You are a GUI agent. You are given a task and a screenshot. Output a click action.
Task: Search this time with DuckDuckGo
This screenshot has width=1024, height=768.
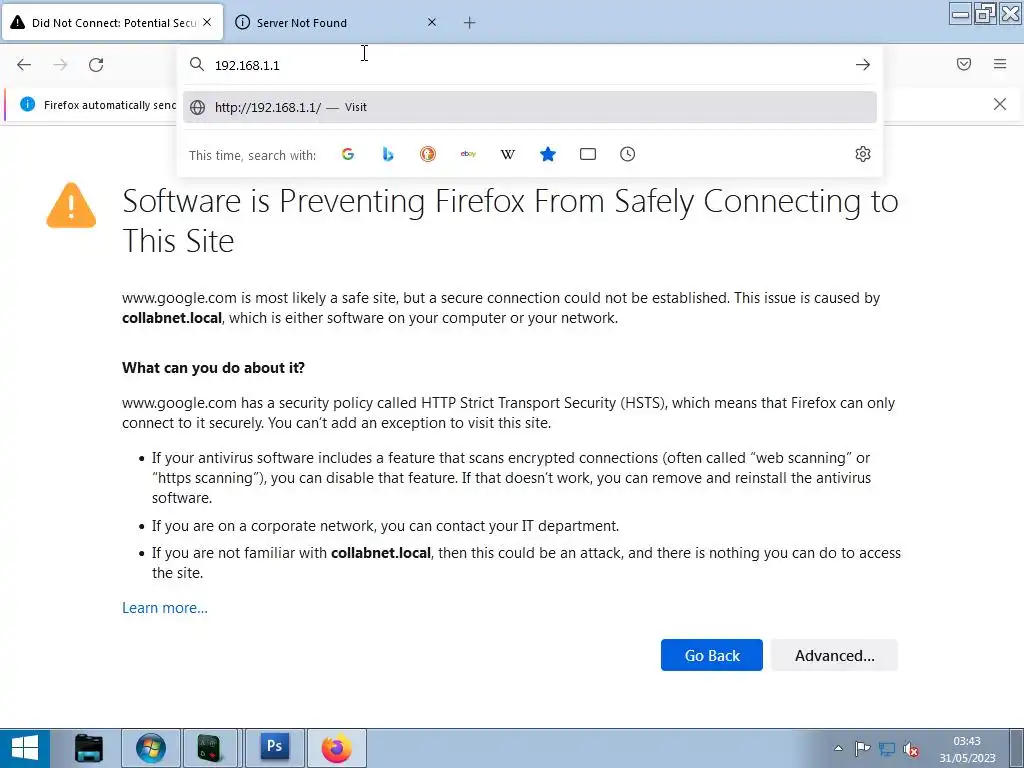coord(428,154)
